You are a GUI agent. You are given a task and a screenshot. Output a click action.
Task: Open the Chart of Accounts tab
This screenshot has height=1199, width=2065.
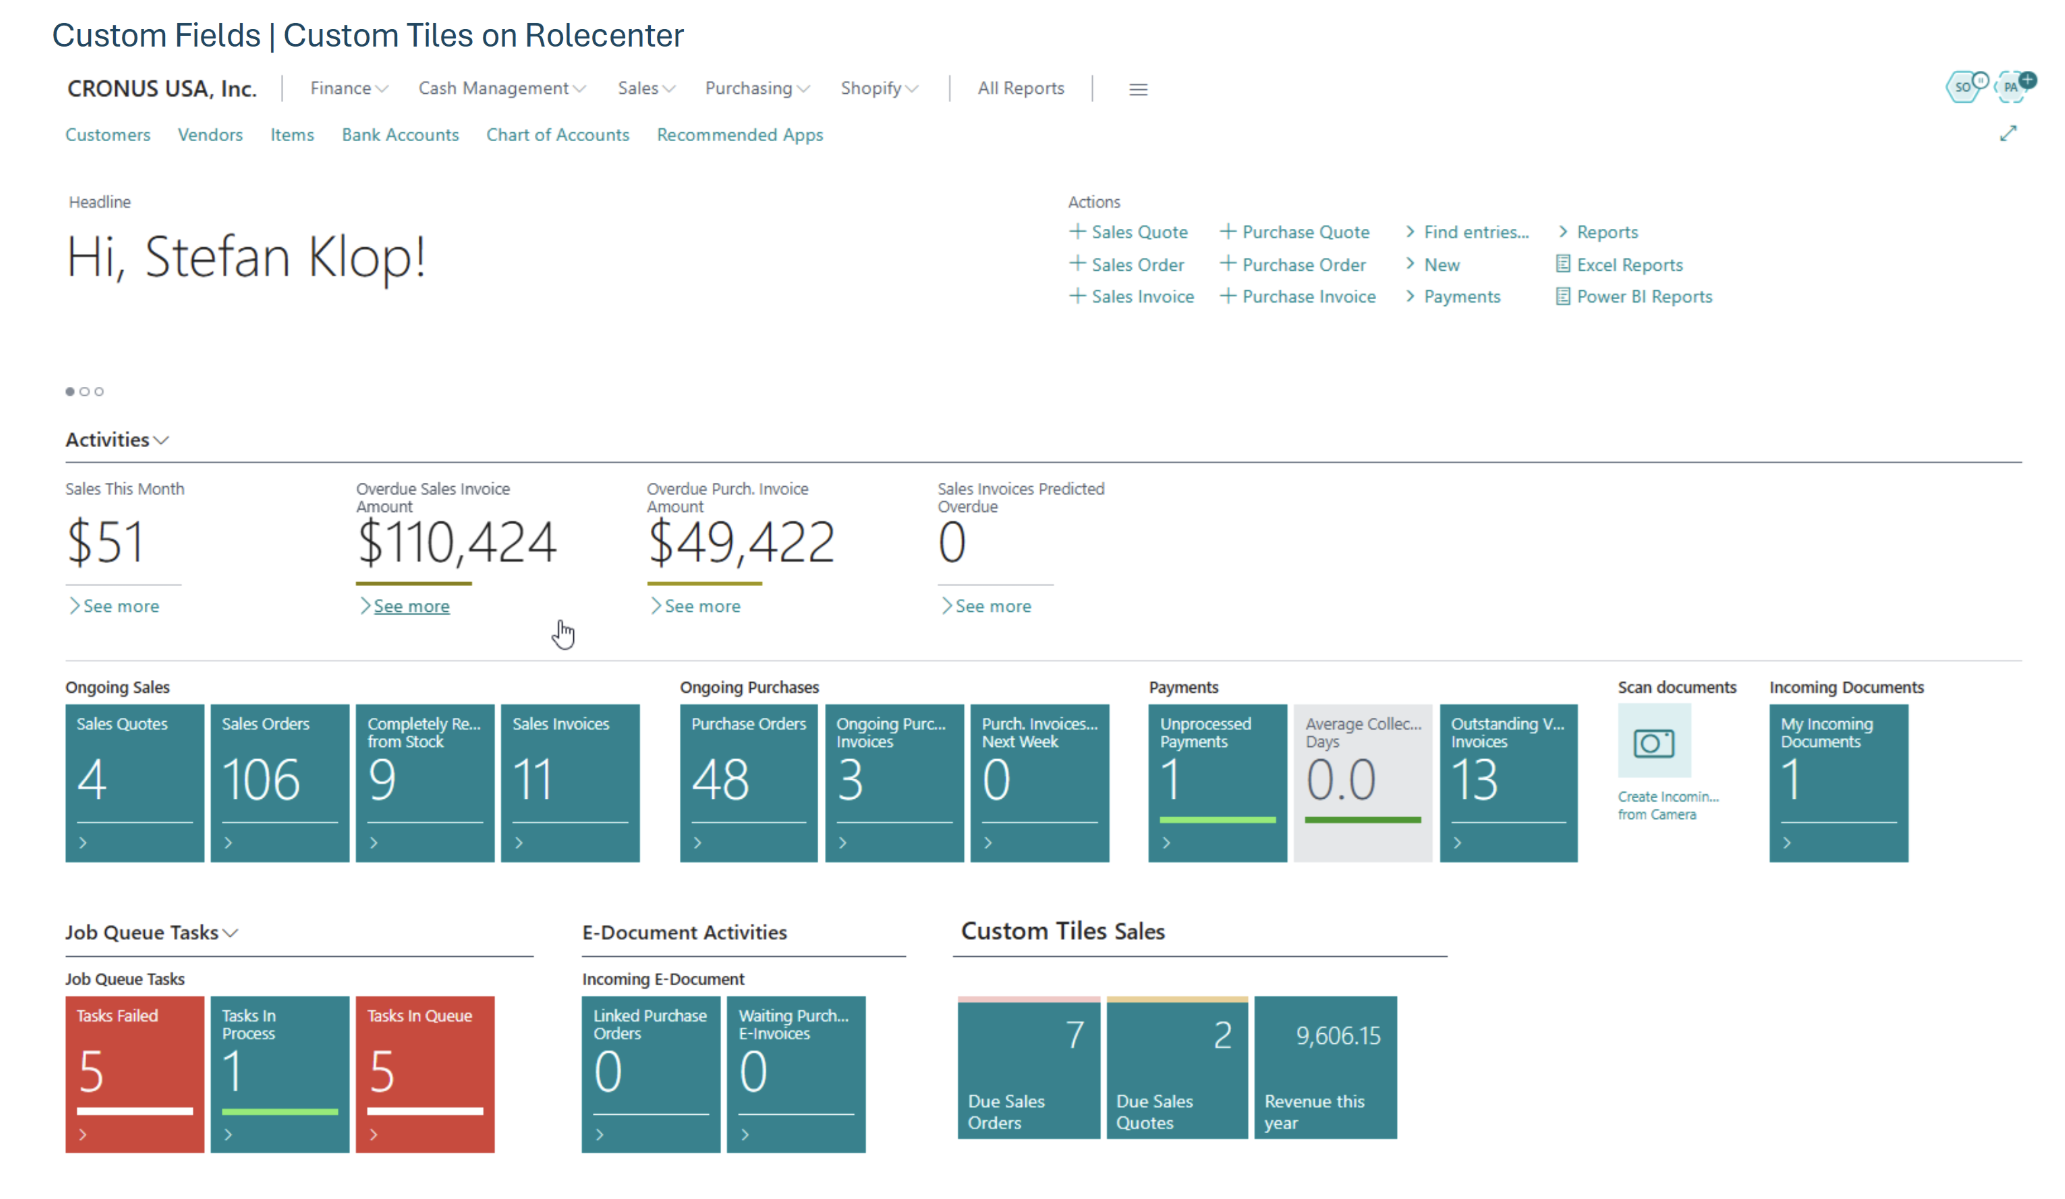click(557, 135)
